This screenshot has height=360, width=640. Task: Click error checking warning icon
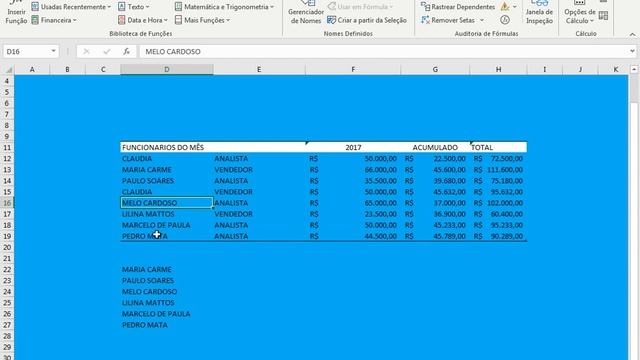(505, 7)
